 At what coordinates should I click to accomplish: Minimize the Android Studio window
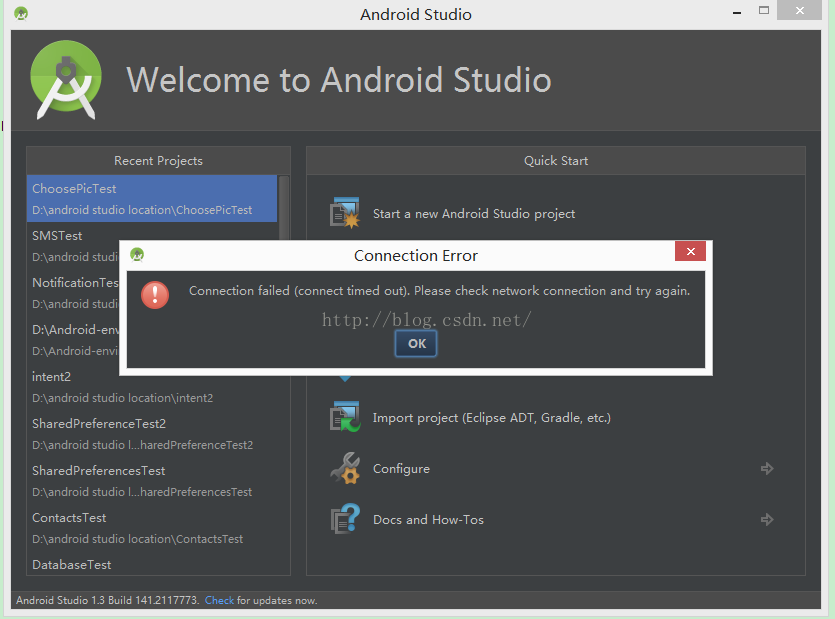pos(737,12)
